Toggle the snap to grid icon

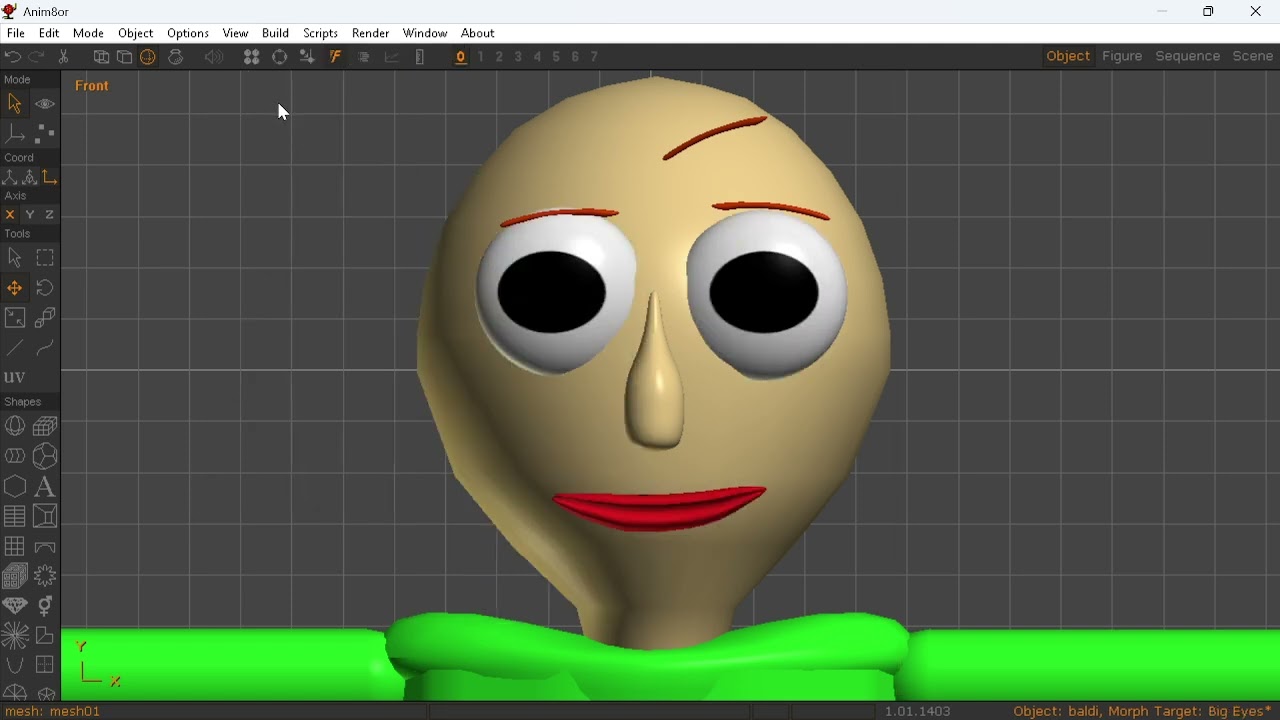coord(307,57)
